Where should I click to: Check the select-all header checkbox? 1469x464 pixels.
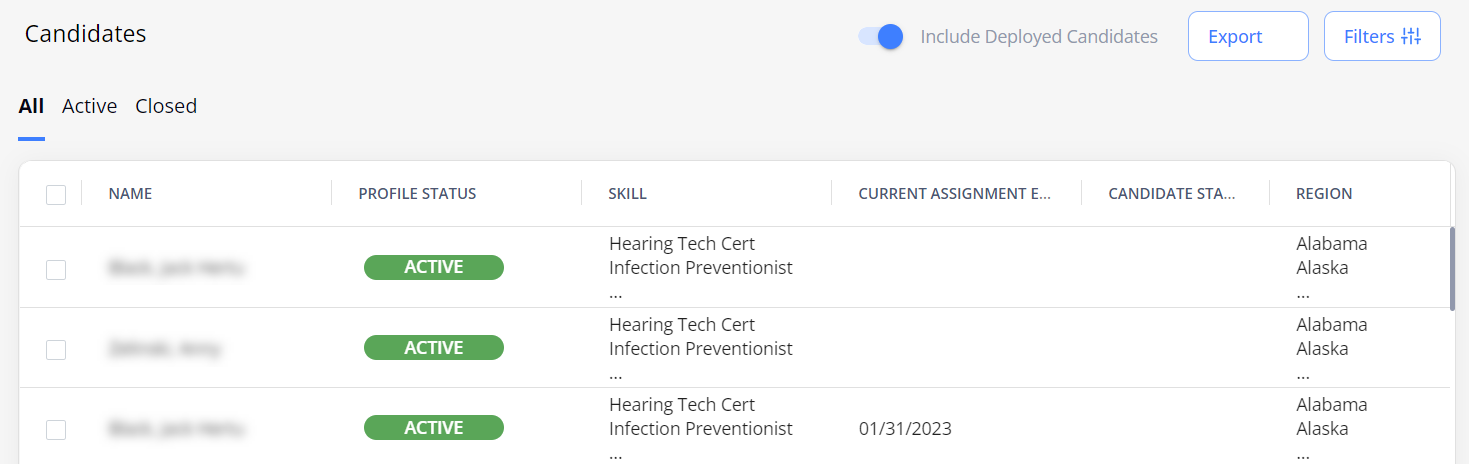coord(56,195)
